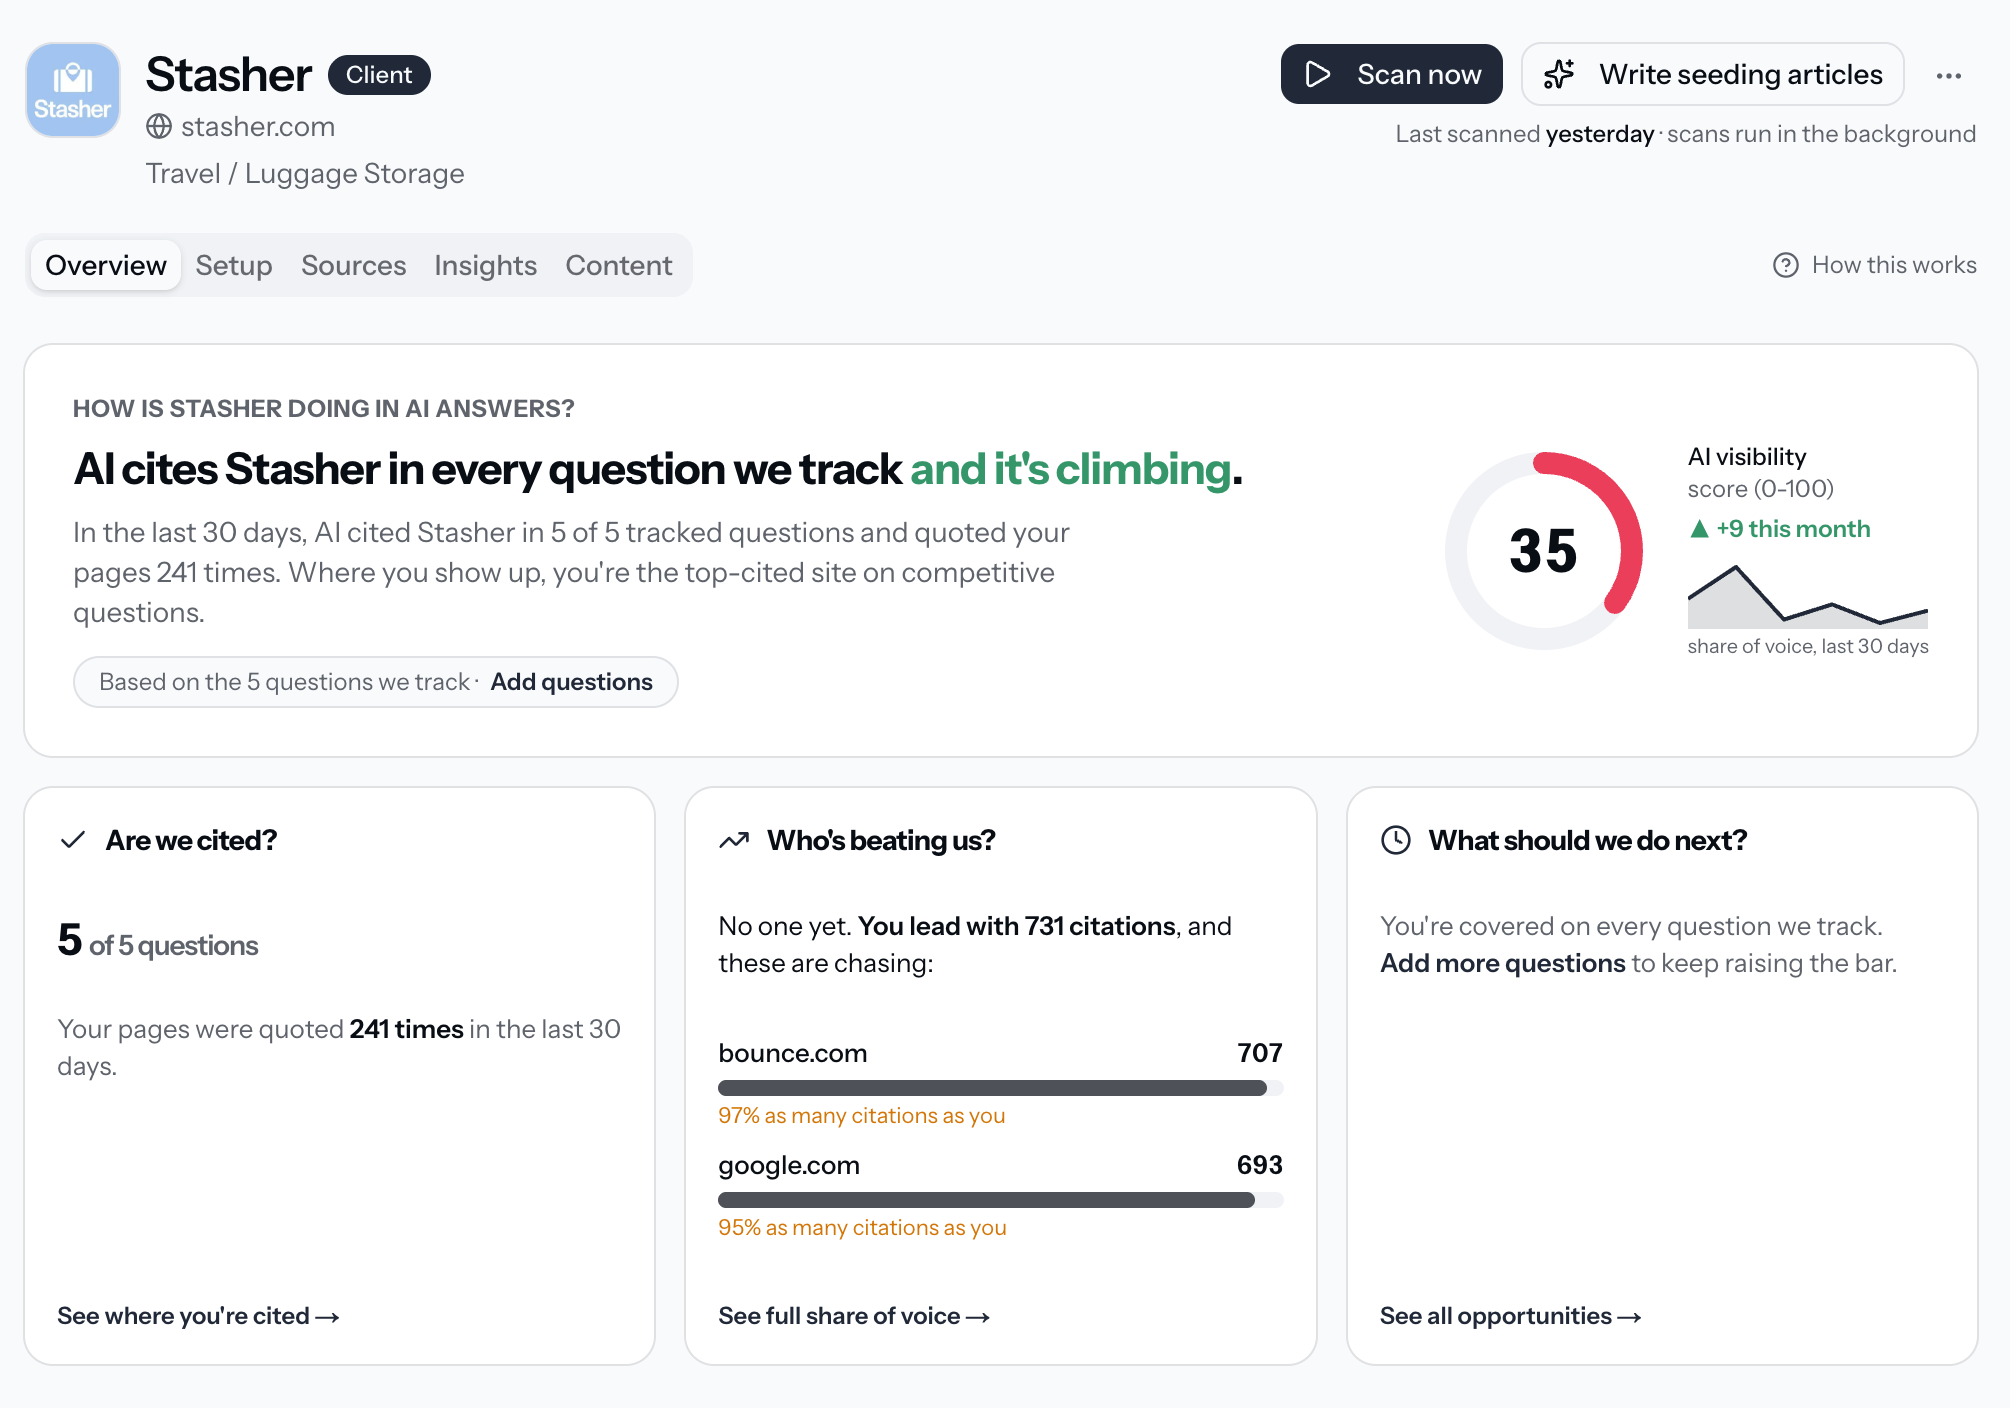This screenshot has width=2010, height=1408.
Task: Open the three-dots more options menu
Action: (1948, 75)
